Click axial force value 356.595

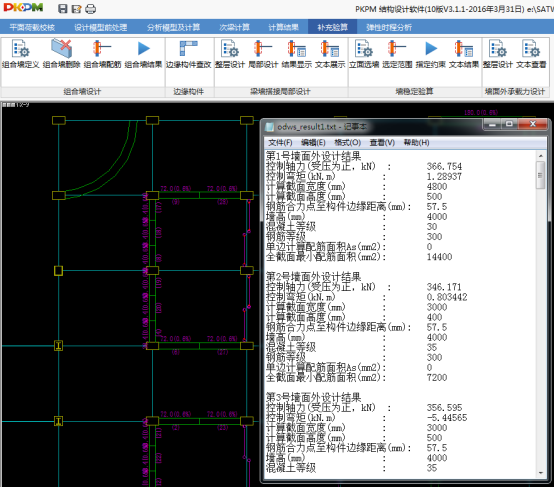coord(444,407)
